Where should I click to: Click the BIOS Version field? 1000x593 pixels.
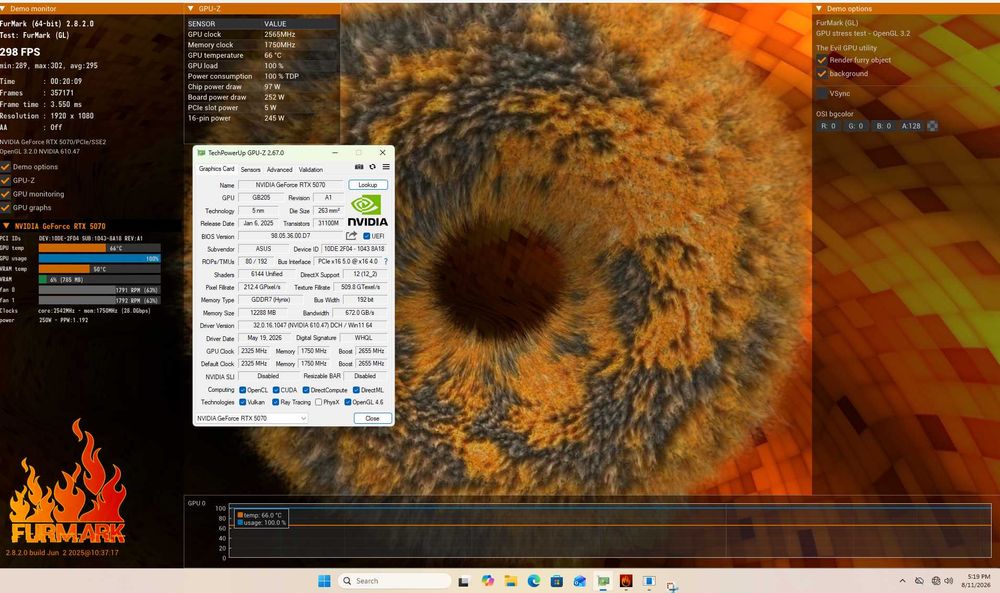point(290,236)
